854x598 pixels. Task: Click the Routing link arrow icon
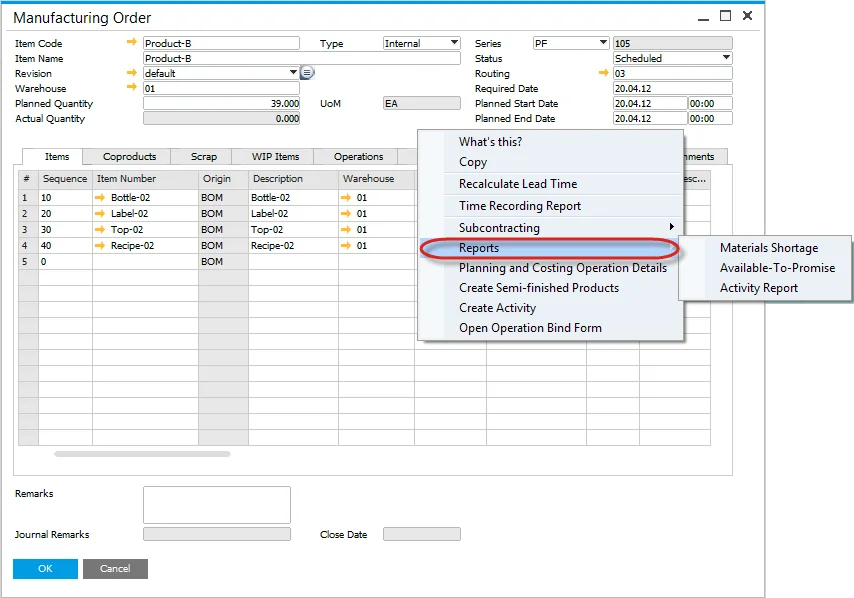coord(603,73)
